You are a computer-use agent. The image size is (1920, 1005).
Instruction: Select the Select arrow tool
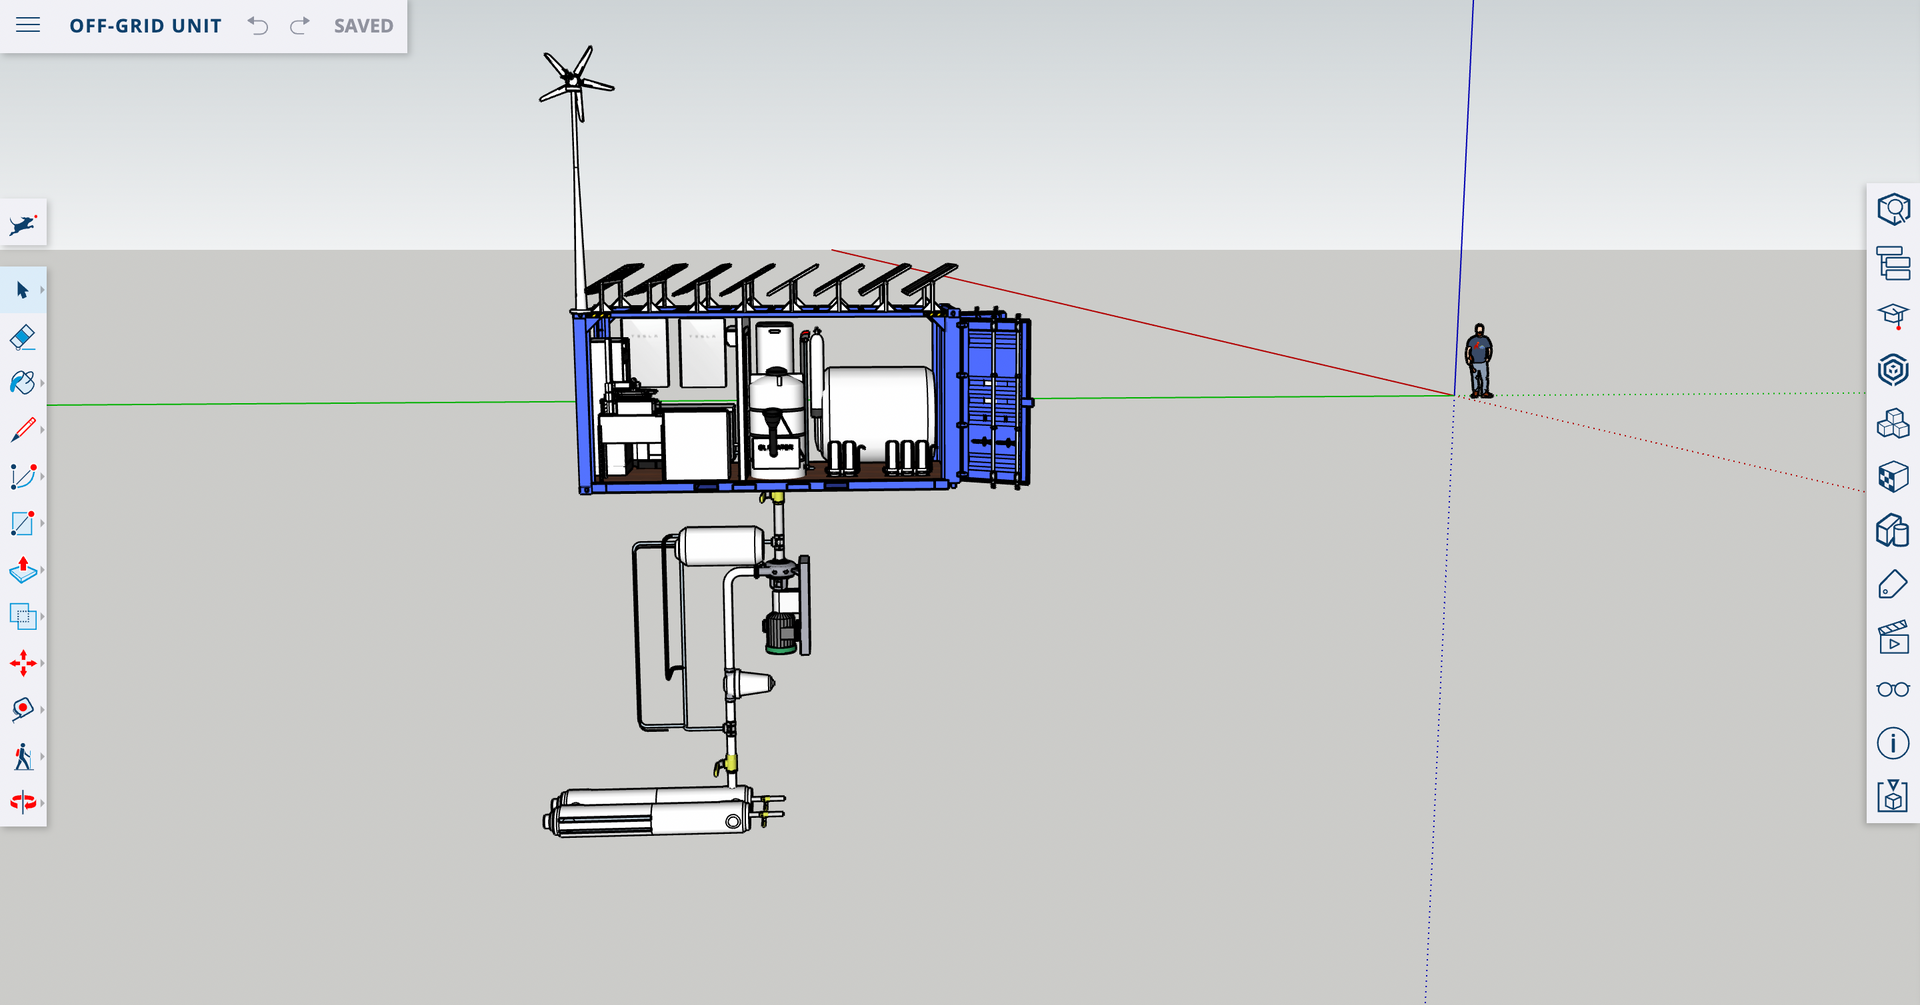pyautogui.click(x=23, y=290)
